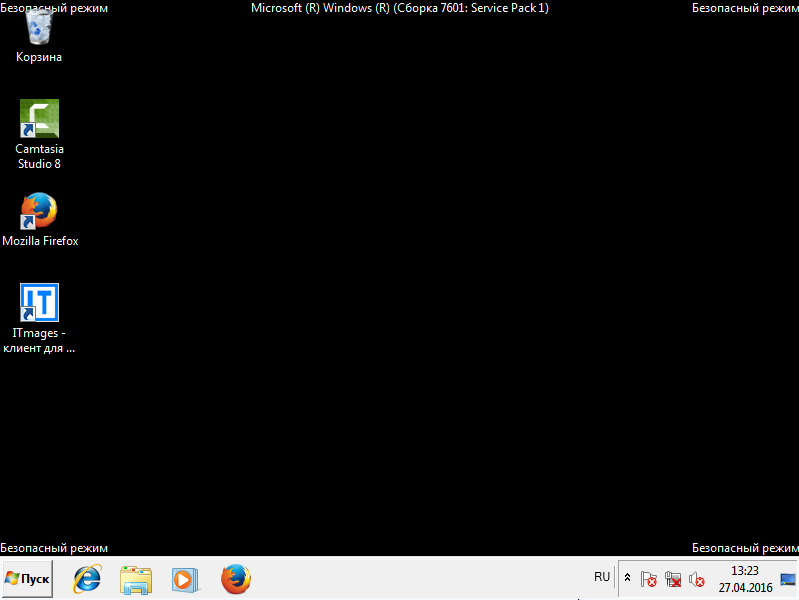Open the RU language indicator
Image resolution: width=799 pixels, height=600 pixels.
pos(602,577)
